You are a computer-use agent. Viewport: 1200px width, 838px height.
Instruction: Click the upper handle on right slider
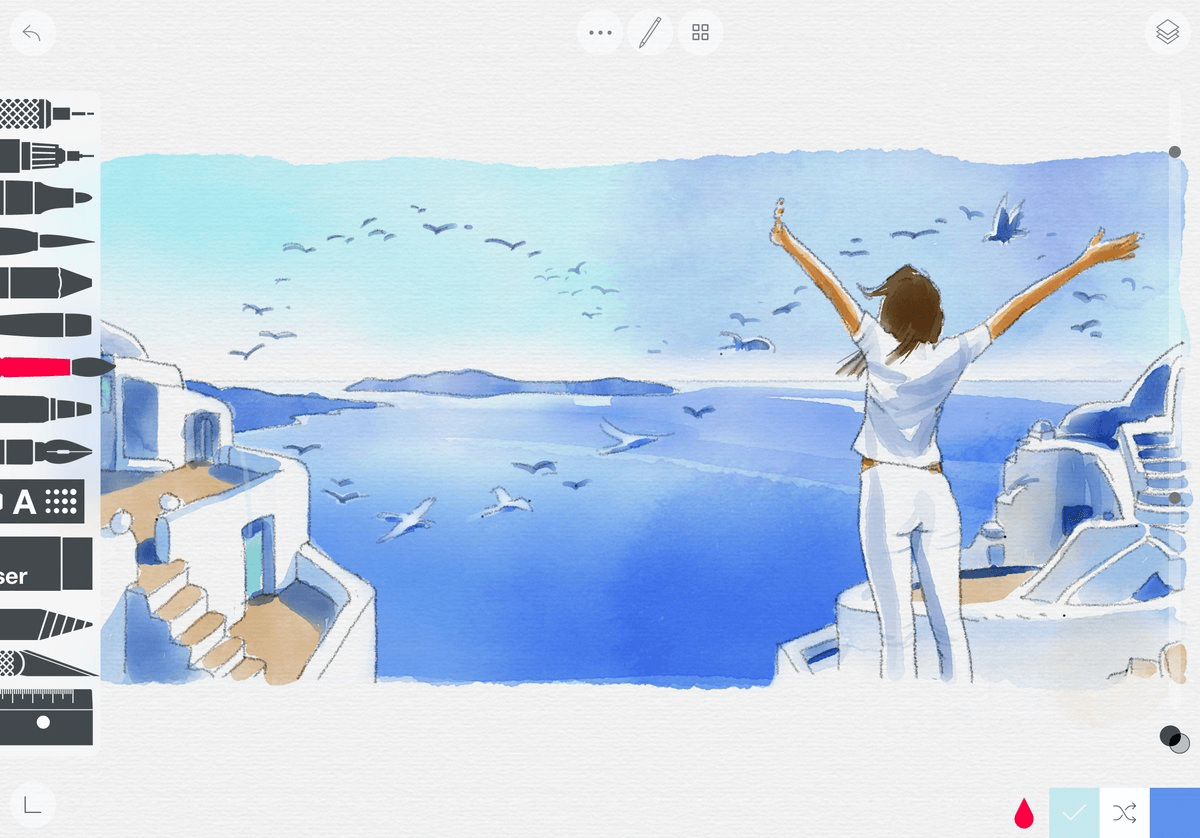click(1175, 152)
